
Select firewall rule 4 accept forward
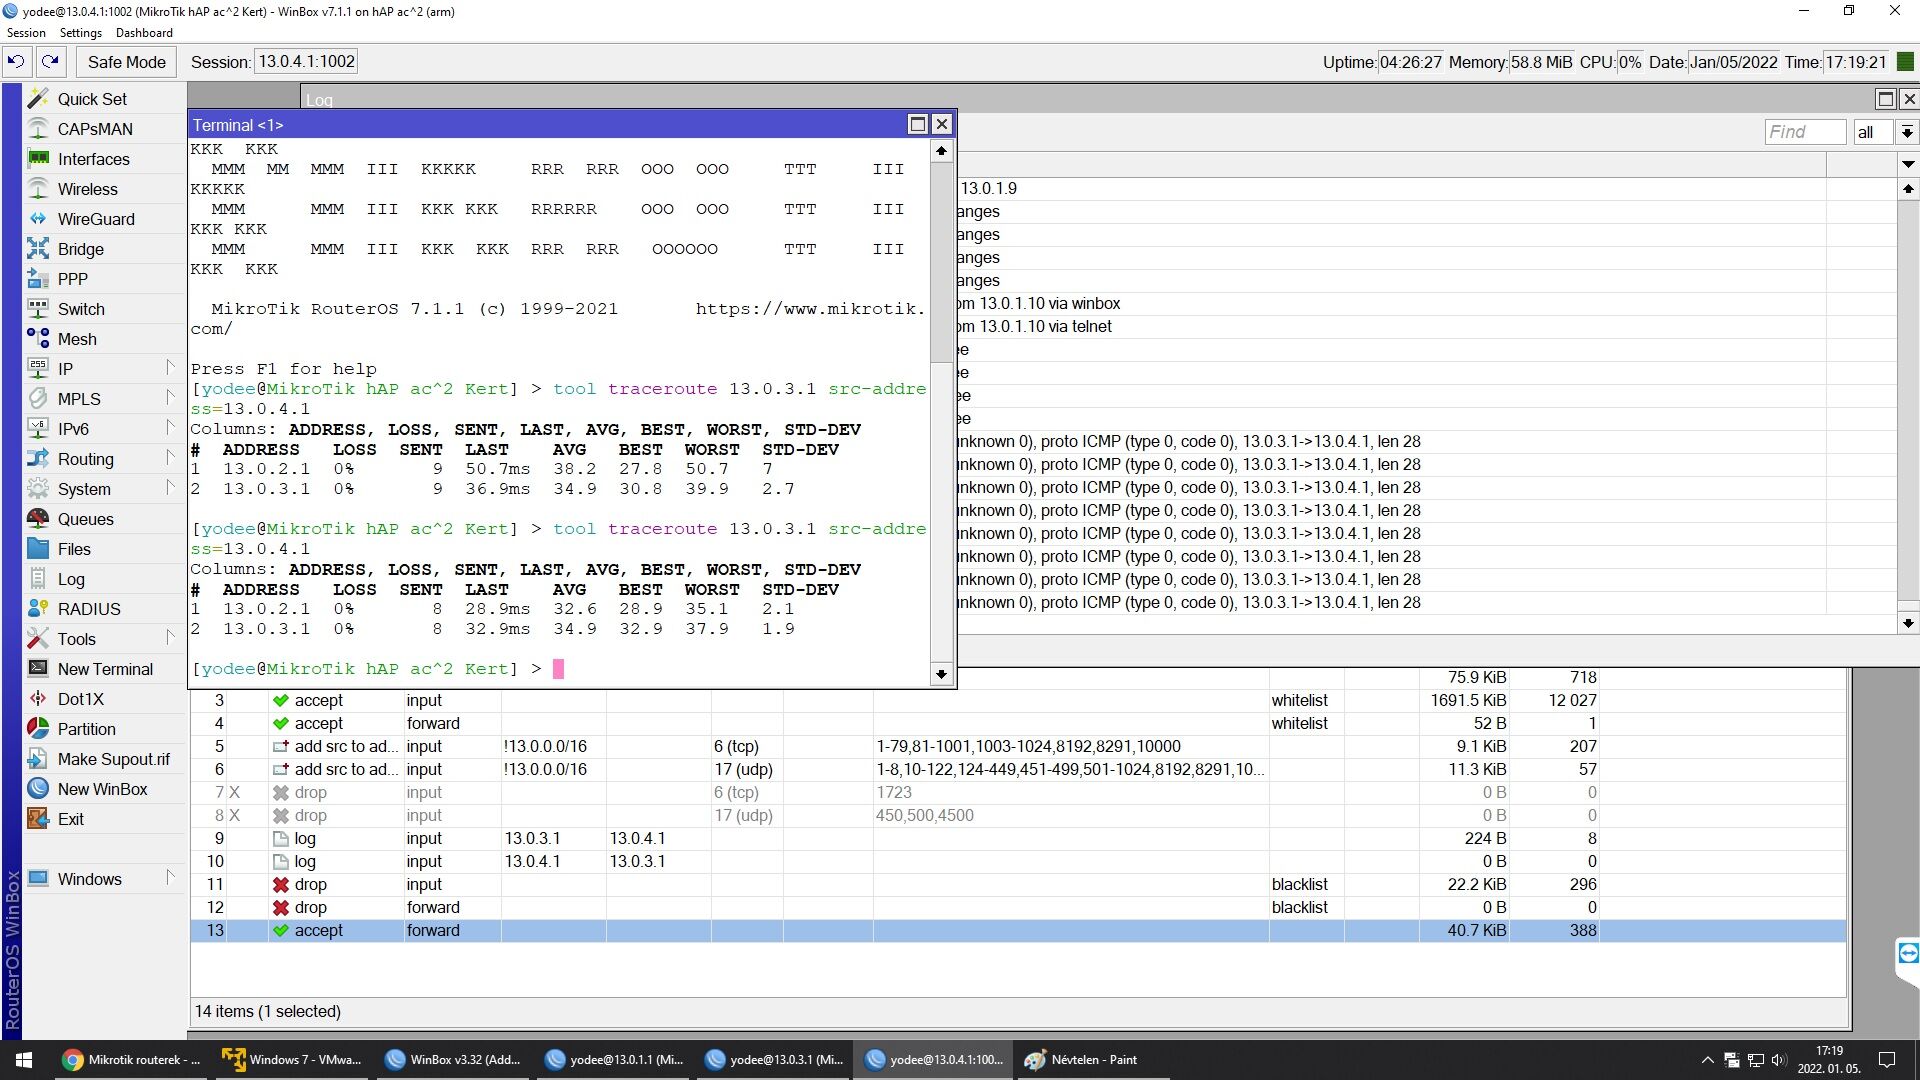point(1018,723)
